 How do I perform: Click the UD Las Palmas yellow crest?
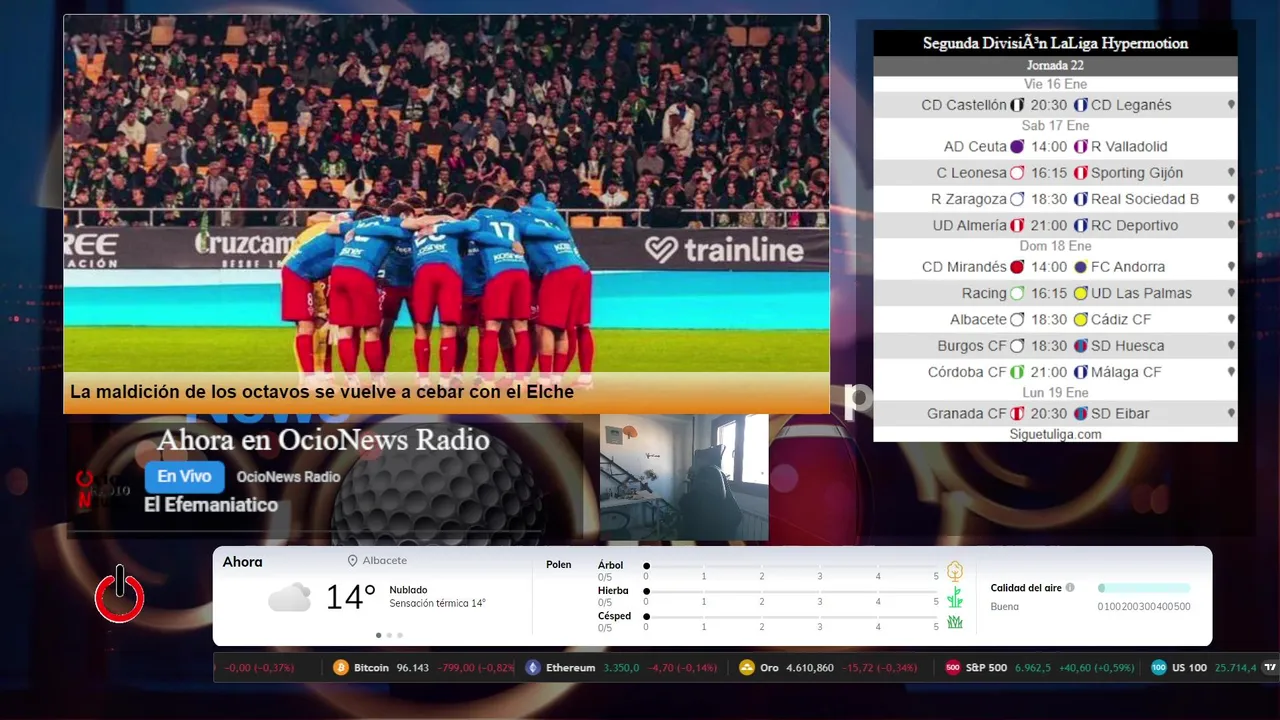pyautogui.click(x=1081, y=293)
